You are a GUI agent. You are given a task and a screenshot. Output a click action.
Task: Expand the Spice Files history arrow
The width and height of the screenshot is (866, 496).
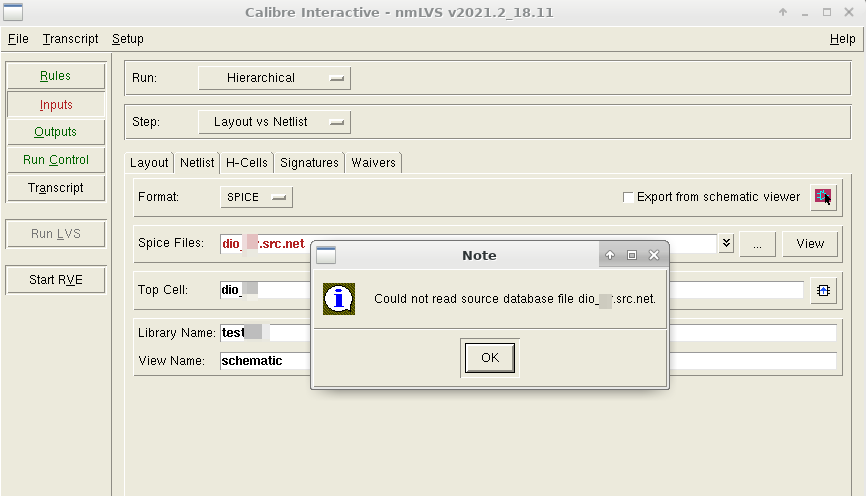pos(726,243)
